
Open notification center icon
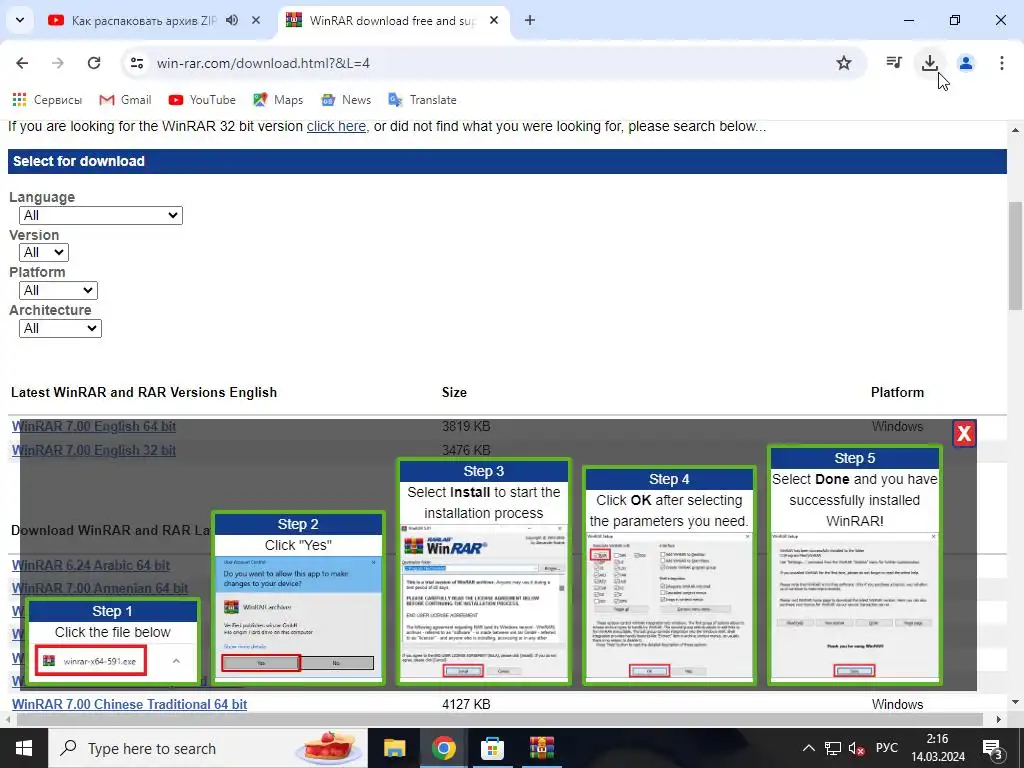pyautogui.click(x=993, y=748)
